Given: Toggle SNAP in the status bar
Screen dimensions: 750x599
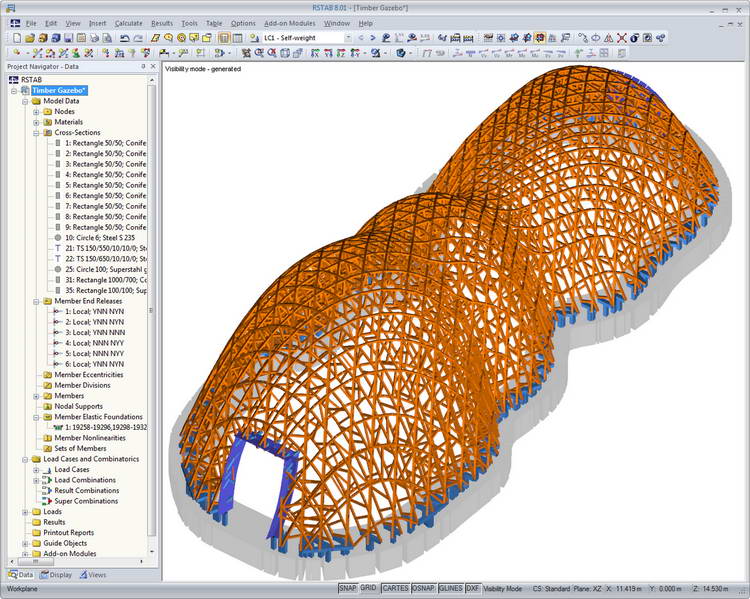Looking at the screenshot, I should point(348,588).
